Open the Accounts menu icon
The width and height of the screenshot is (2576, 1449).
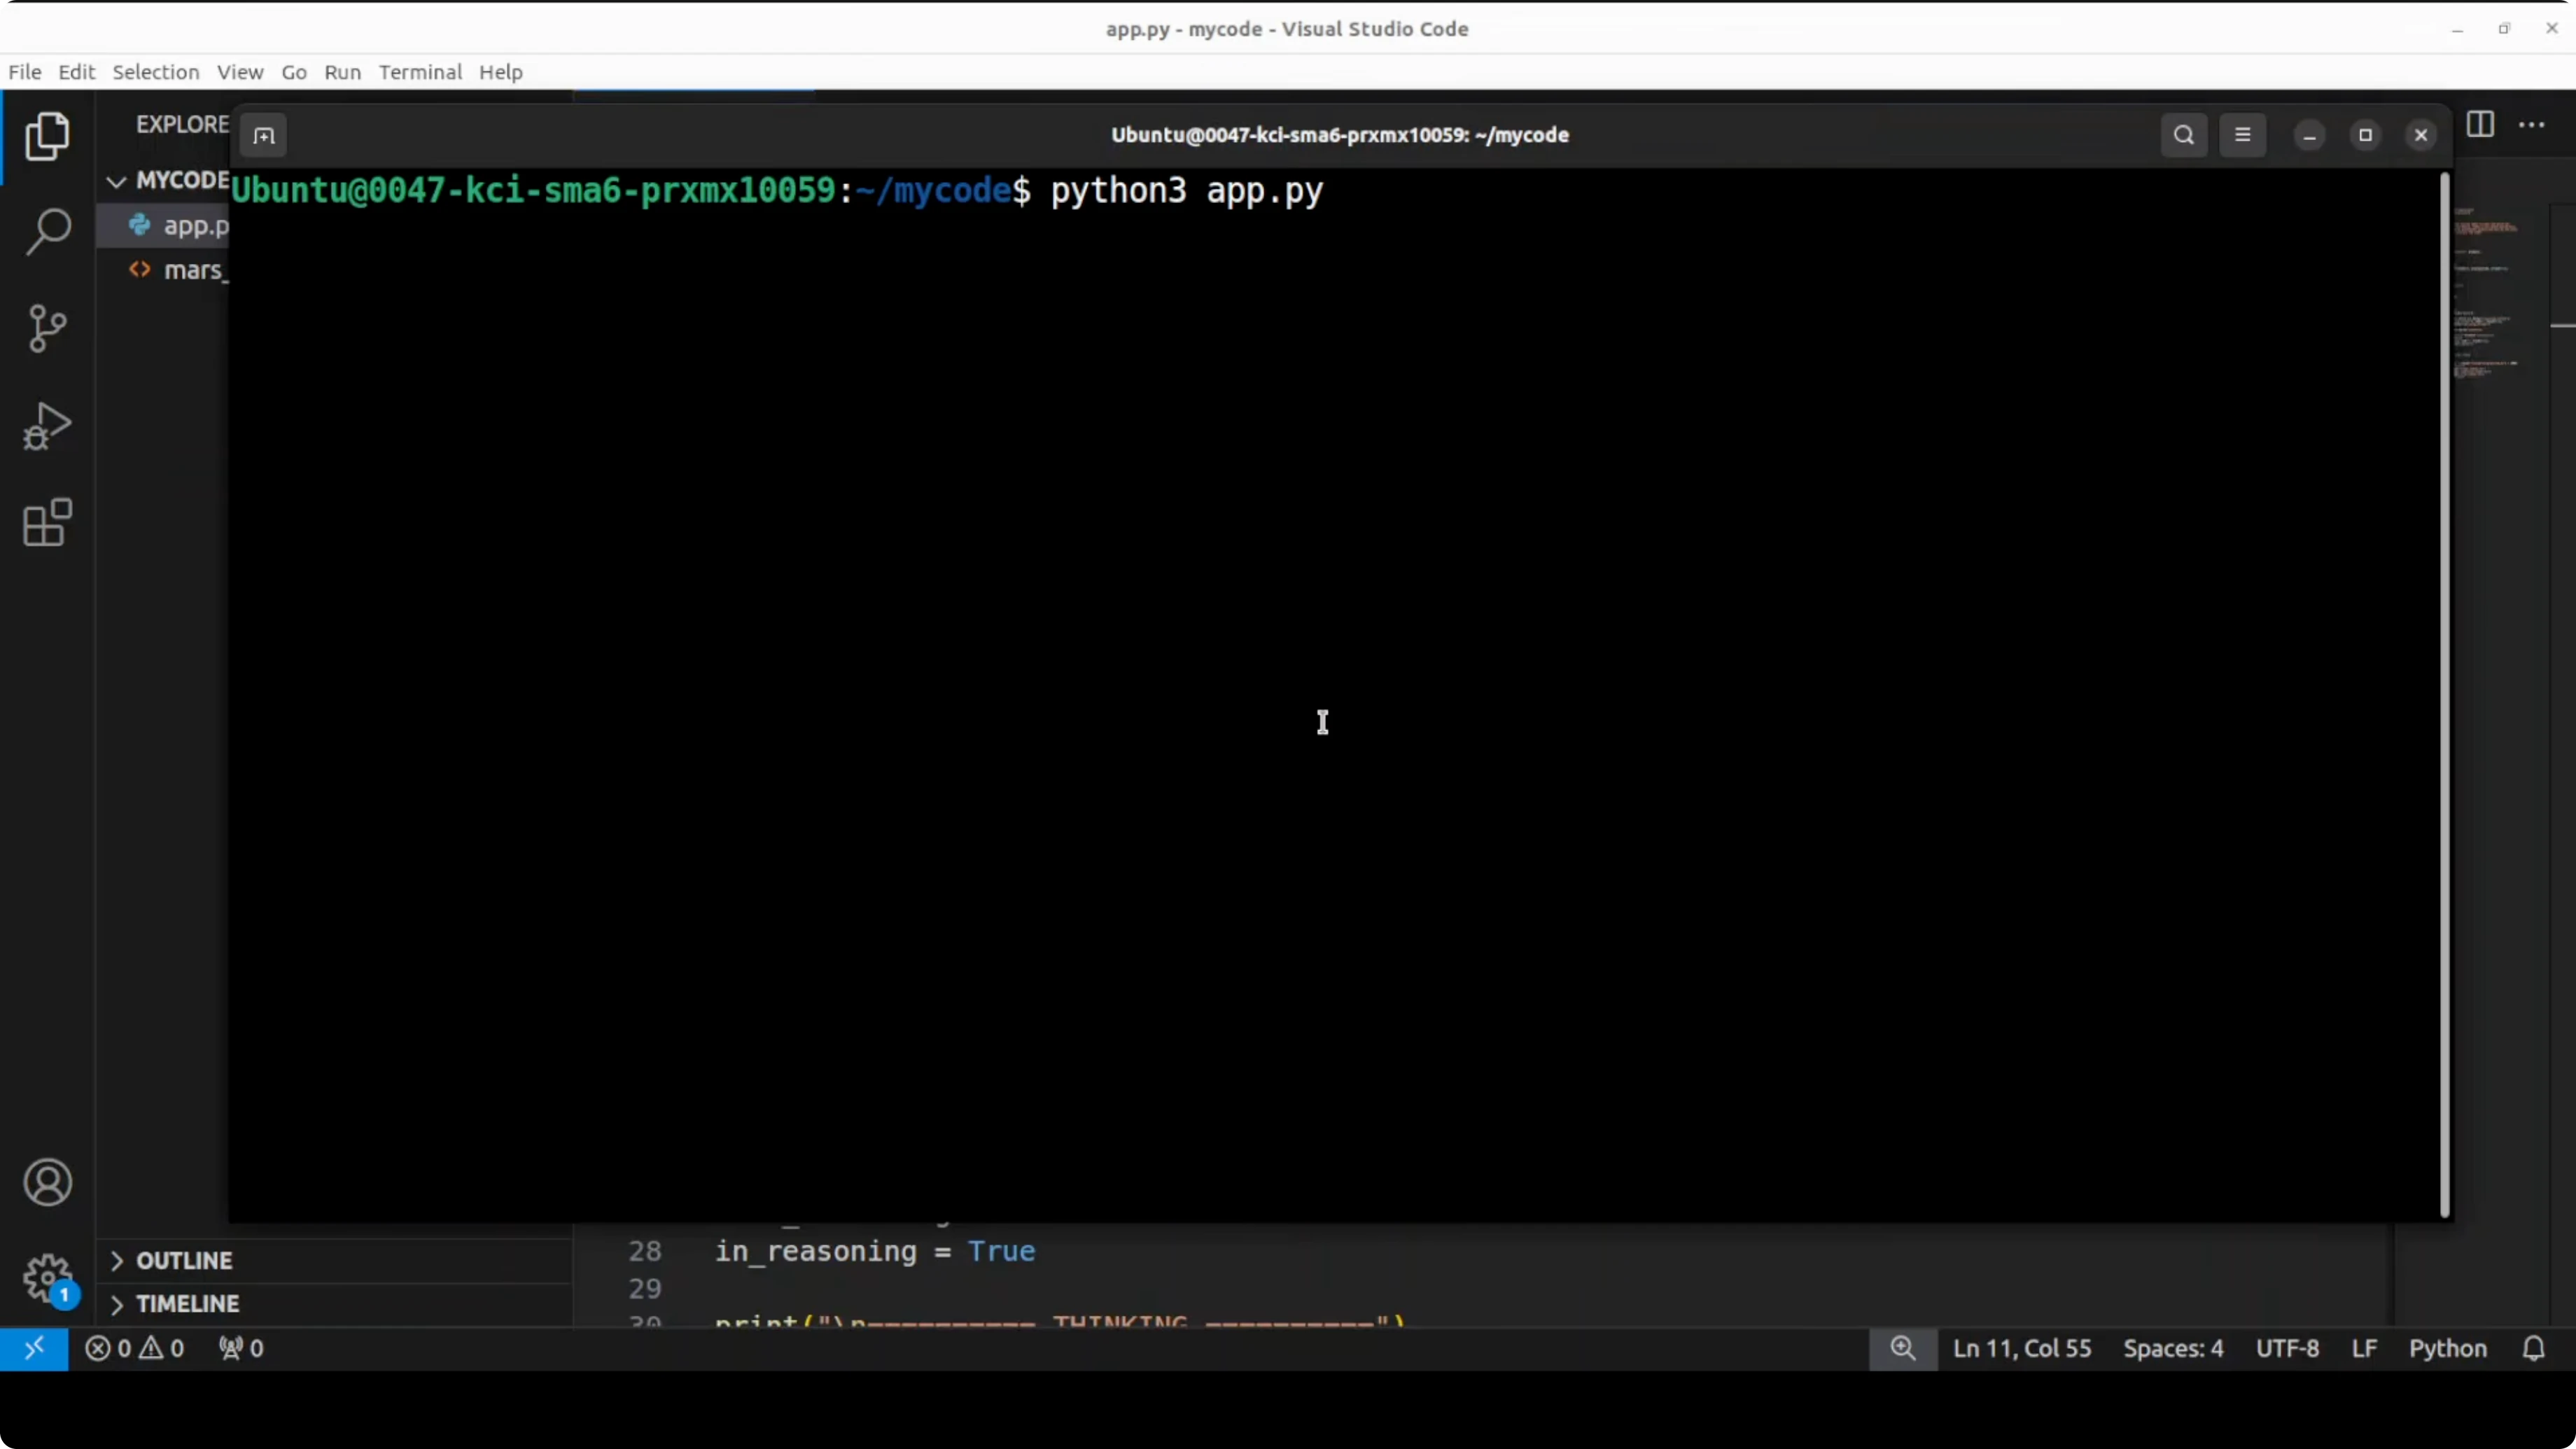click(x=47, y=1183)
